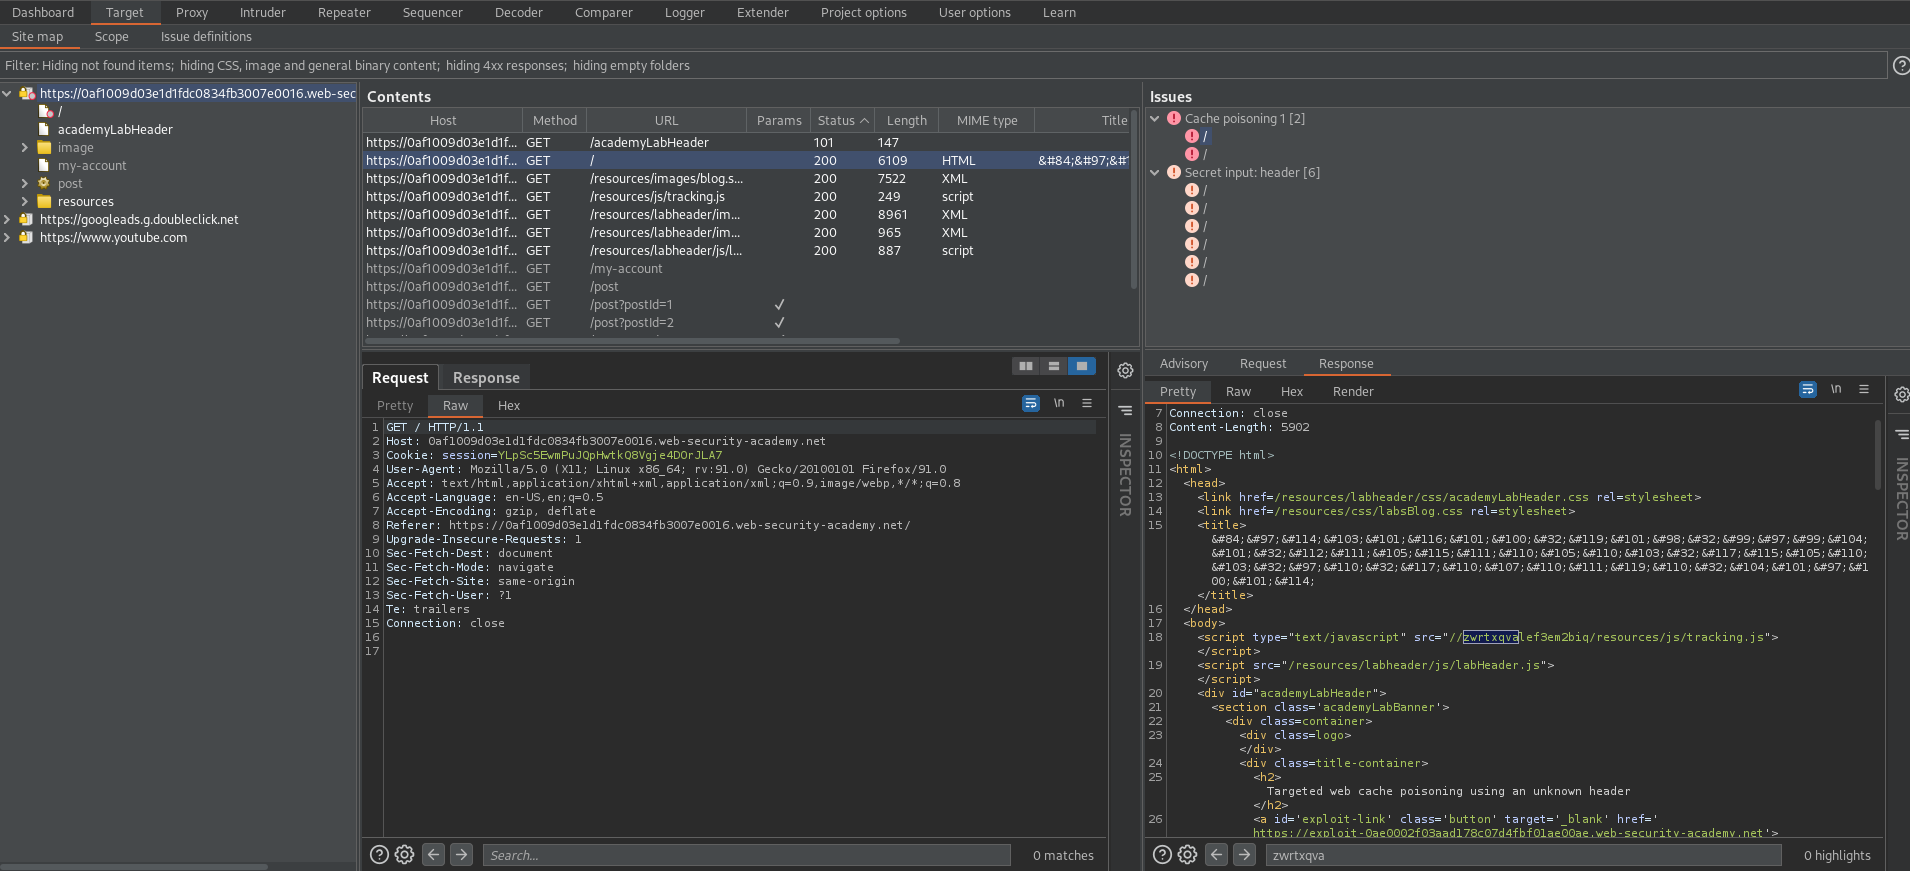1910x871 pixels.
Task: Open issue response viewer hamburger menu
Action: pos(1864,390)
